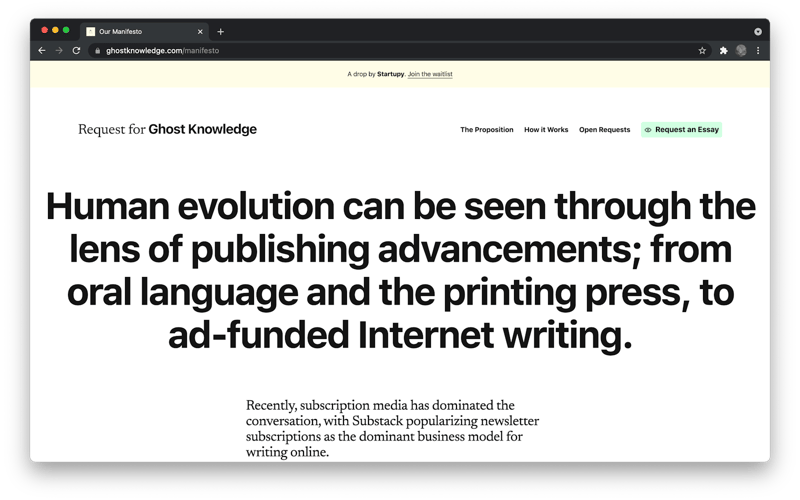Viewport: 800px width, 500px height.
Task: Bookmark this page with the star icon
Action: (x=702, y=51)
